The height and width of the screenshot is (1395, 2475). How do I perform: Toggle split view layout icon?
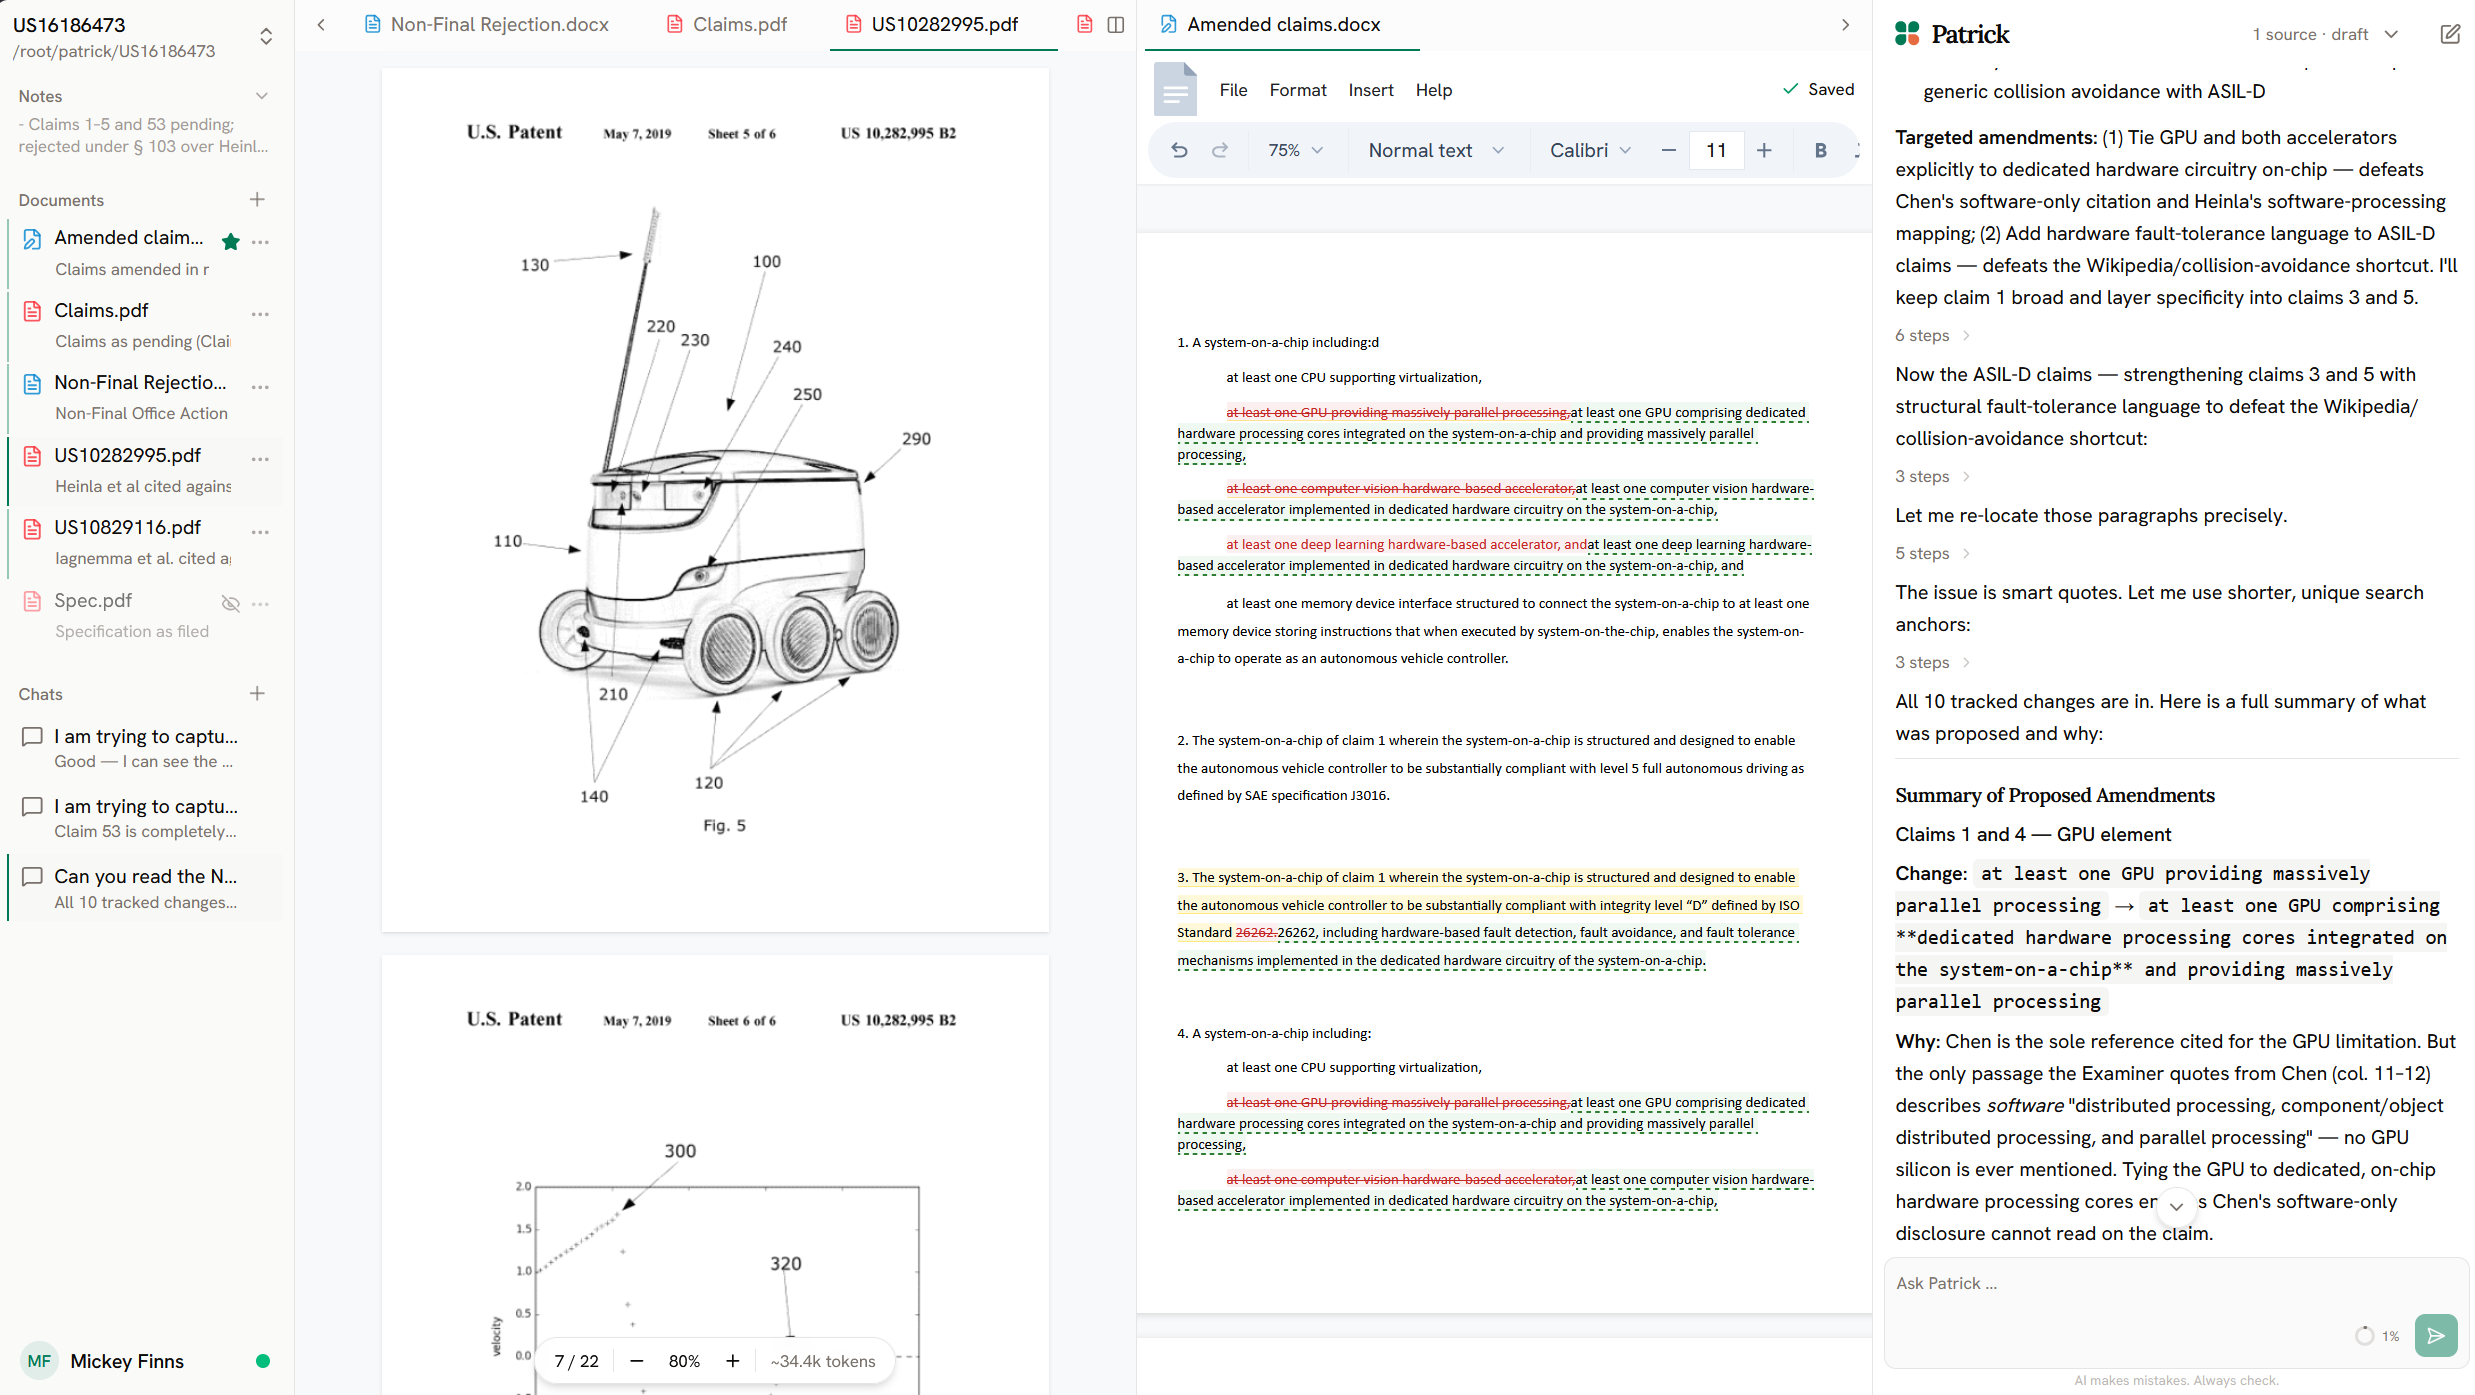1116,24
